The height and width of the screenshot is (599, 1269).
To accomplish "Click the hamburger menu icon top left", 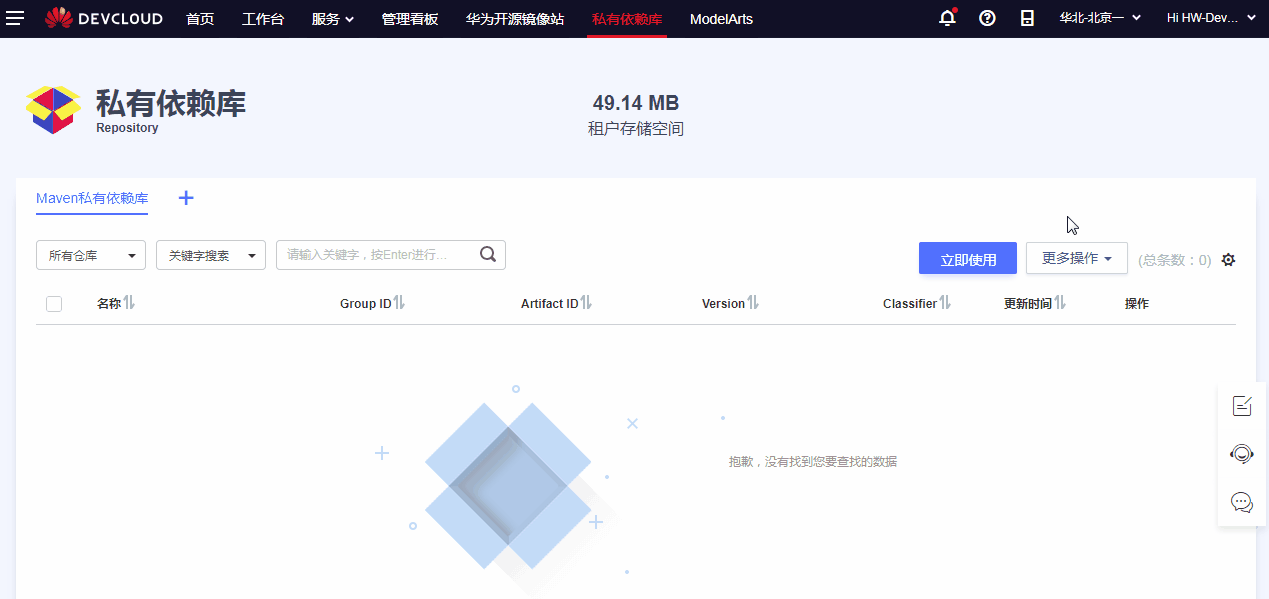I will [x=15, y=18].
